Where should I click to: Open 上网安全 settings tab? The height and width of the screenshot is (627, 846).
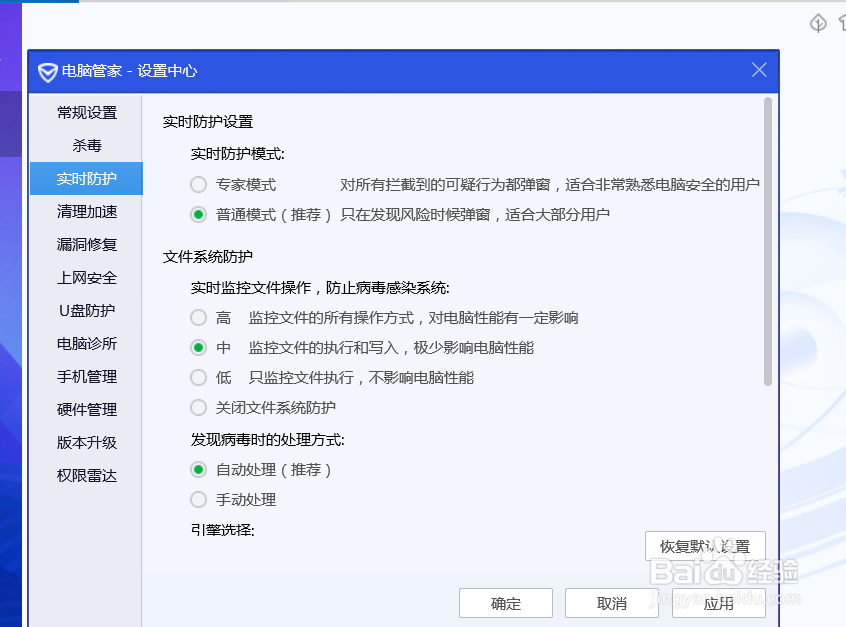point(86,278)
